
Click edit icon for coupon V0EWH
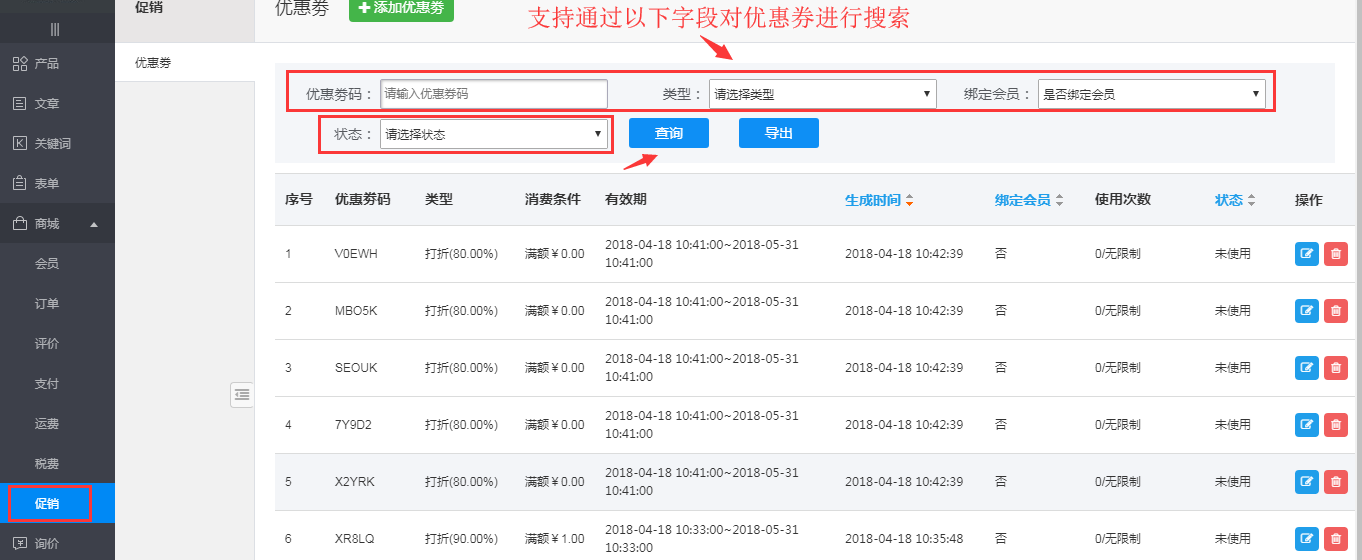(1307, 254)
